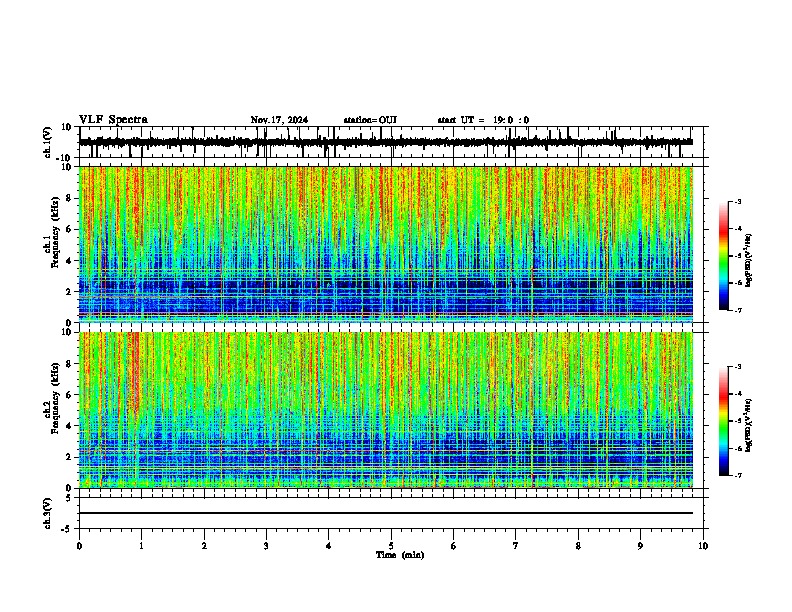The image size is (792, 612).
Task: Click the log(PSD) unit label beside ch.2 color bar
Action: click(x=749, y=425)
